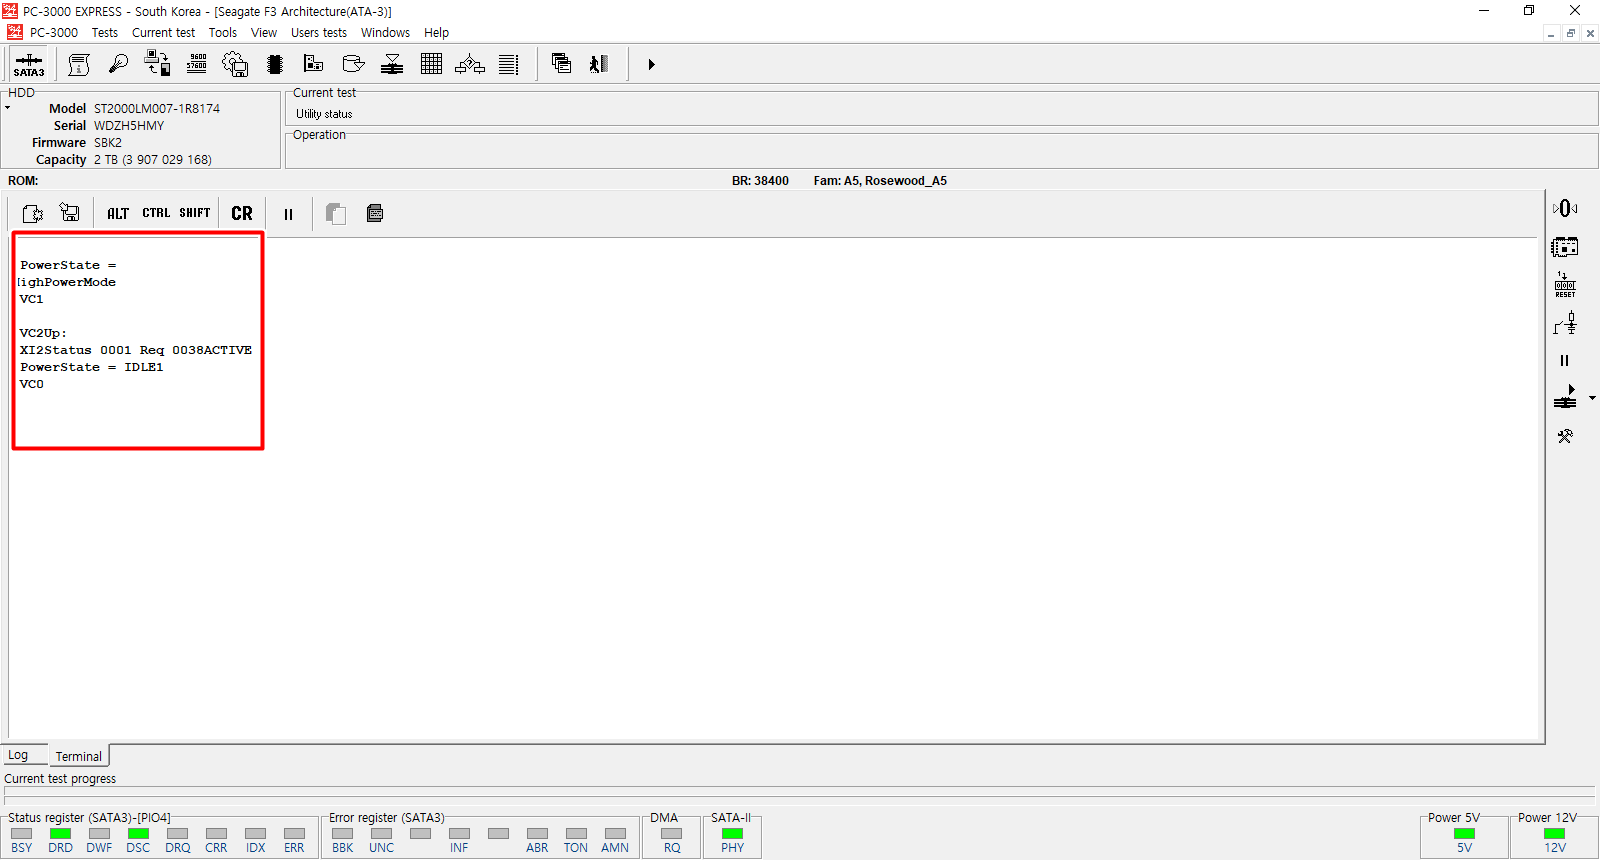Click the power switch circuit icon
Image resolution: width=1600 pixels, height=860 pixels.
pos(1565,323)
